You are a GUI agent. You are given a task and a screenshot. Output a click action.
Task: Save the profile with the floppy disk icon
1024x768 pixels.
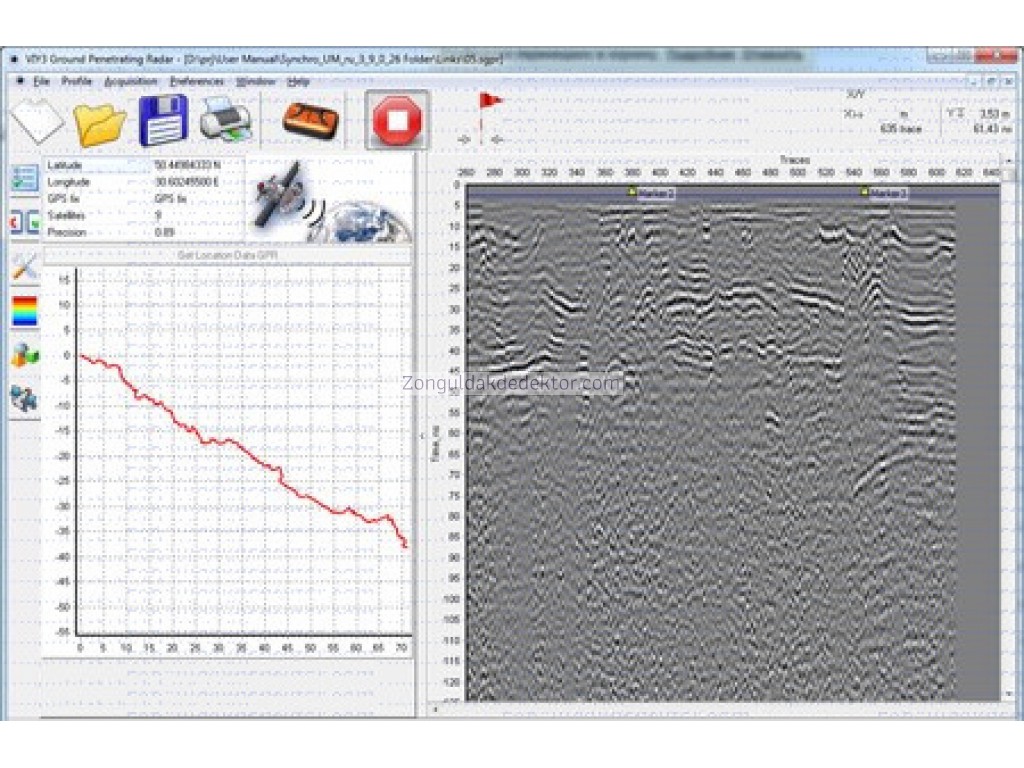click(x=163, y=120)
